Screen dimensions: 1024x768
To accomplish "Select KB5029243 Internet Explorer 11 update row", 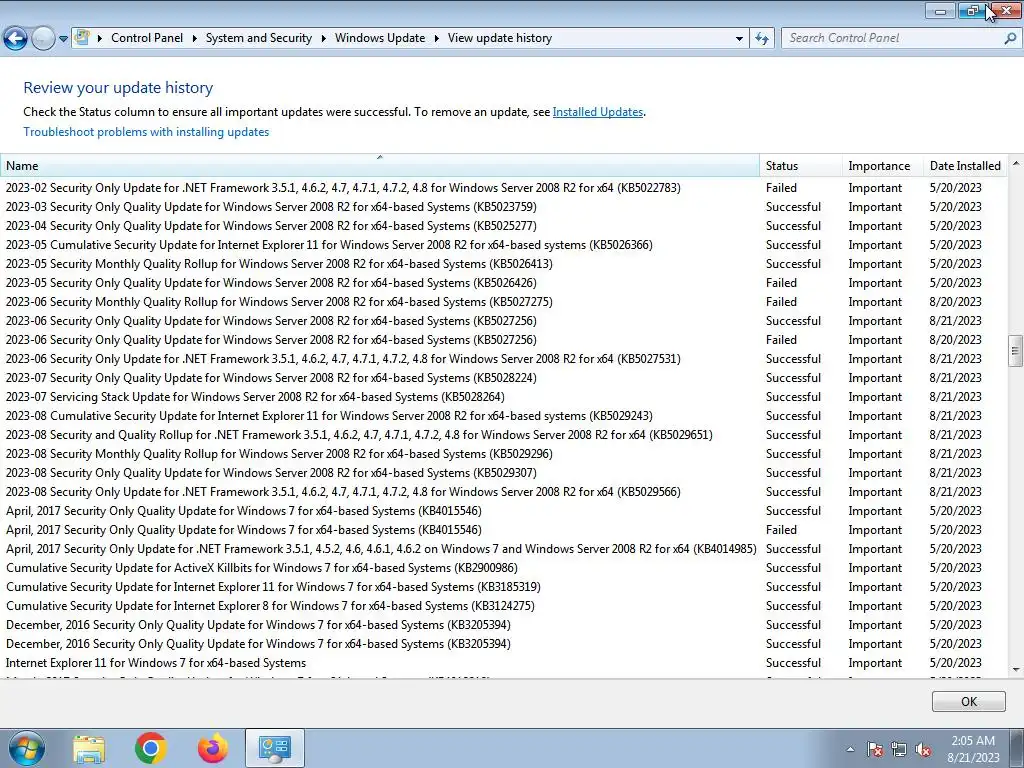I will tap(503, 416).
